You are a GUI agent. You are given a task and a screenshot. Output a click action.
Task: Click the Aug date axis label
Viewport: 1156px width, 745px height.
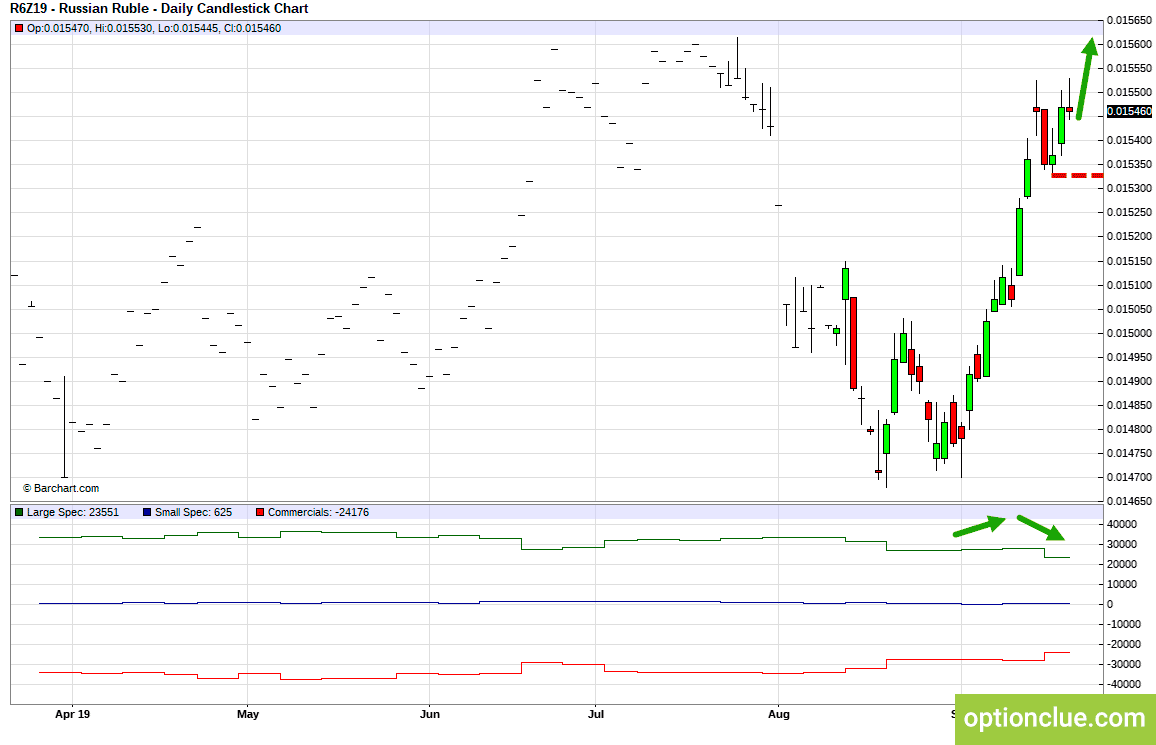(x=779, y=714)
